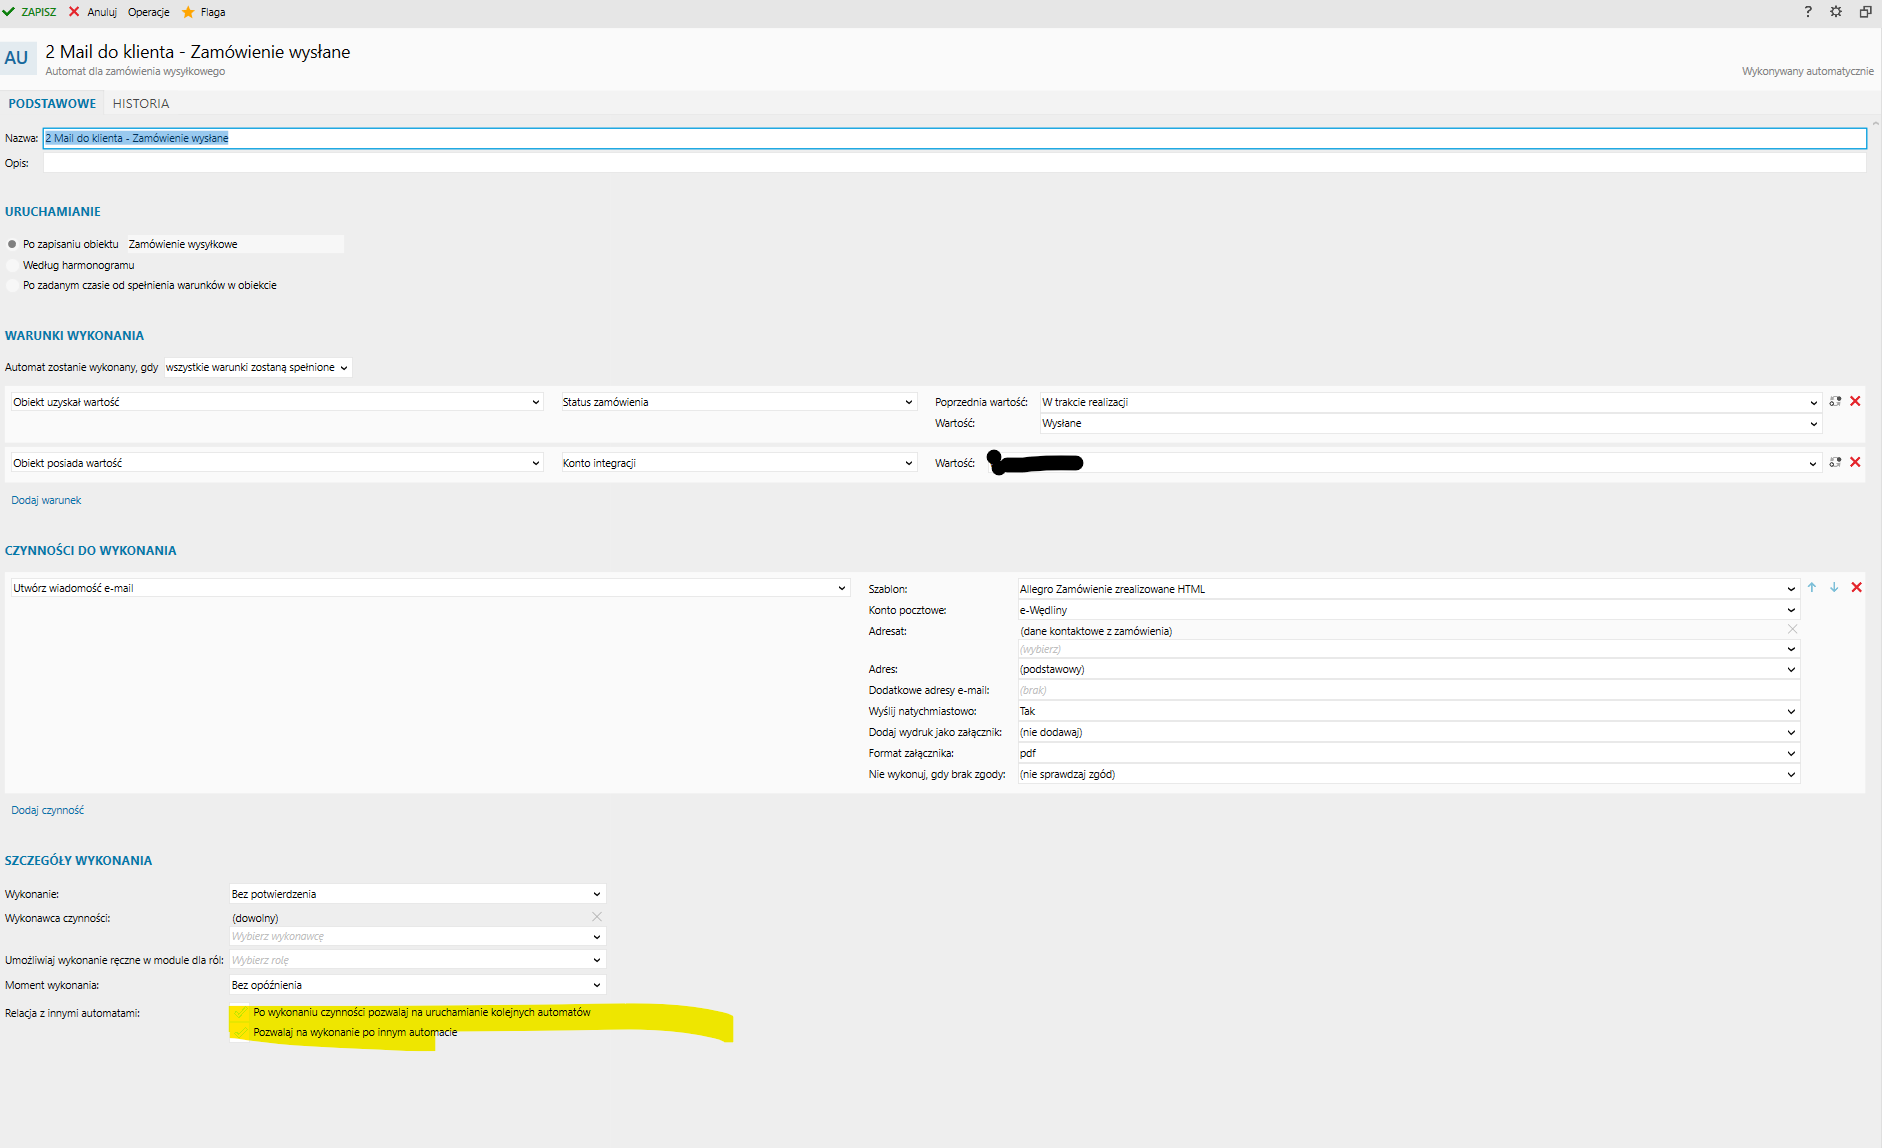Open the Moment wykonania dropdown

[596, 985]
